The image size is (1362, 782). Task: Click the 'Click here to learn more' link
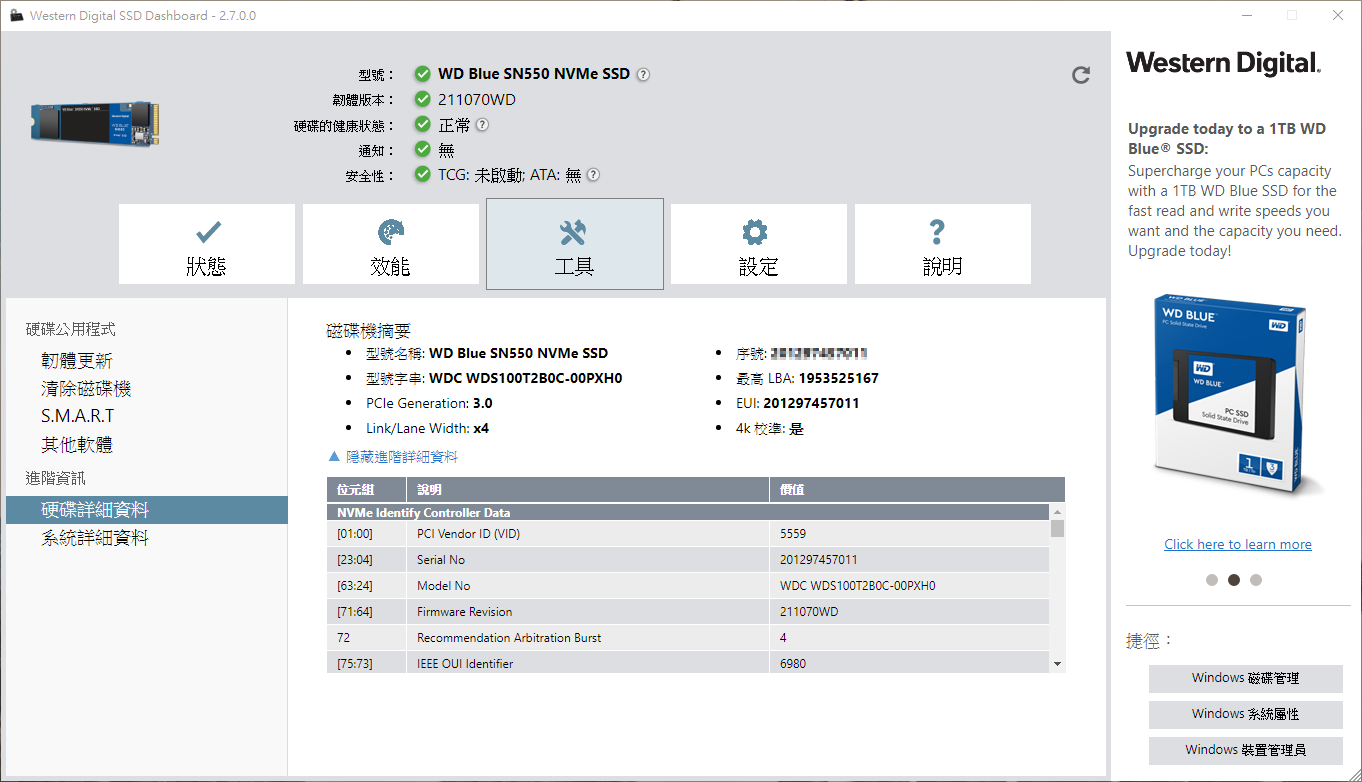(x=1237, y=544)
